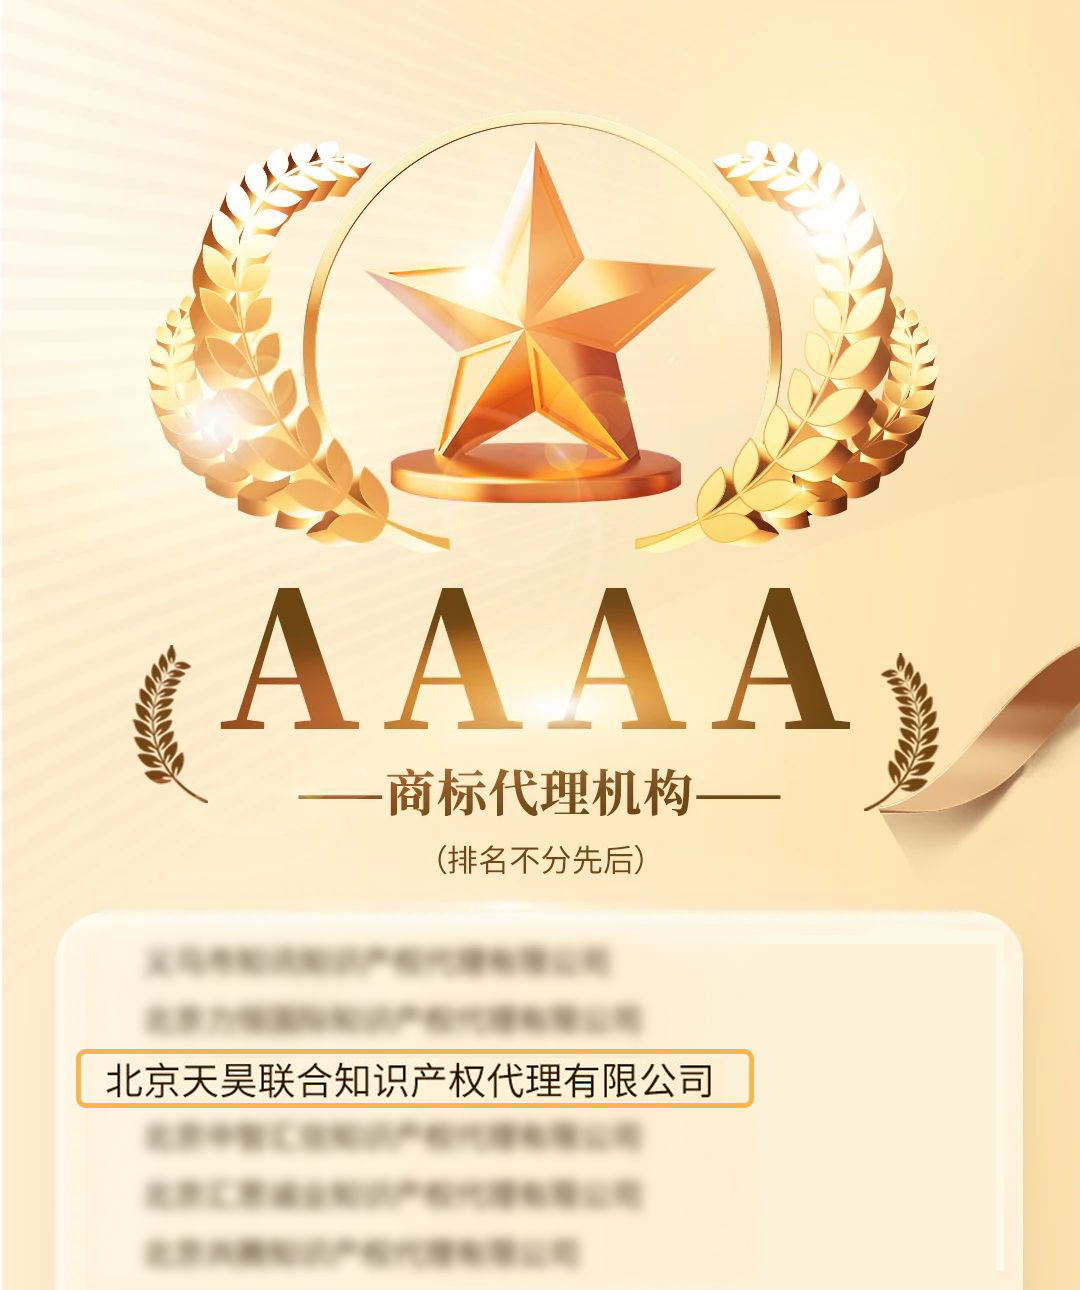Viewport: 1080px width, 1290px height.
Task: Click the round bronze pedestal under the star
Action: (537, 474)
